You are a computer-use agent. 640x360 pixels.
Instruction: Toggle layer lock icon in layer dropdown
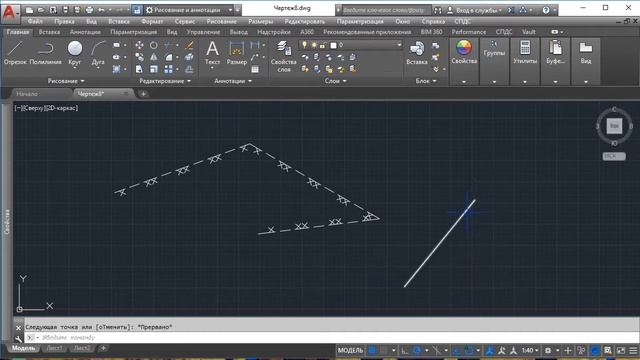point(323,45)
